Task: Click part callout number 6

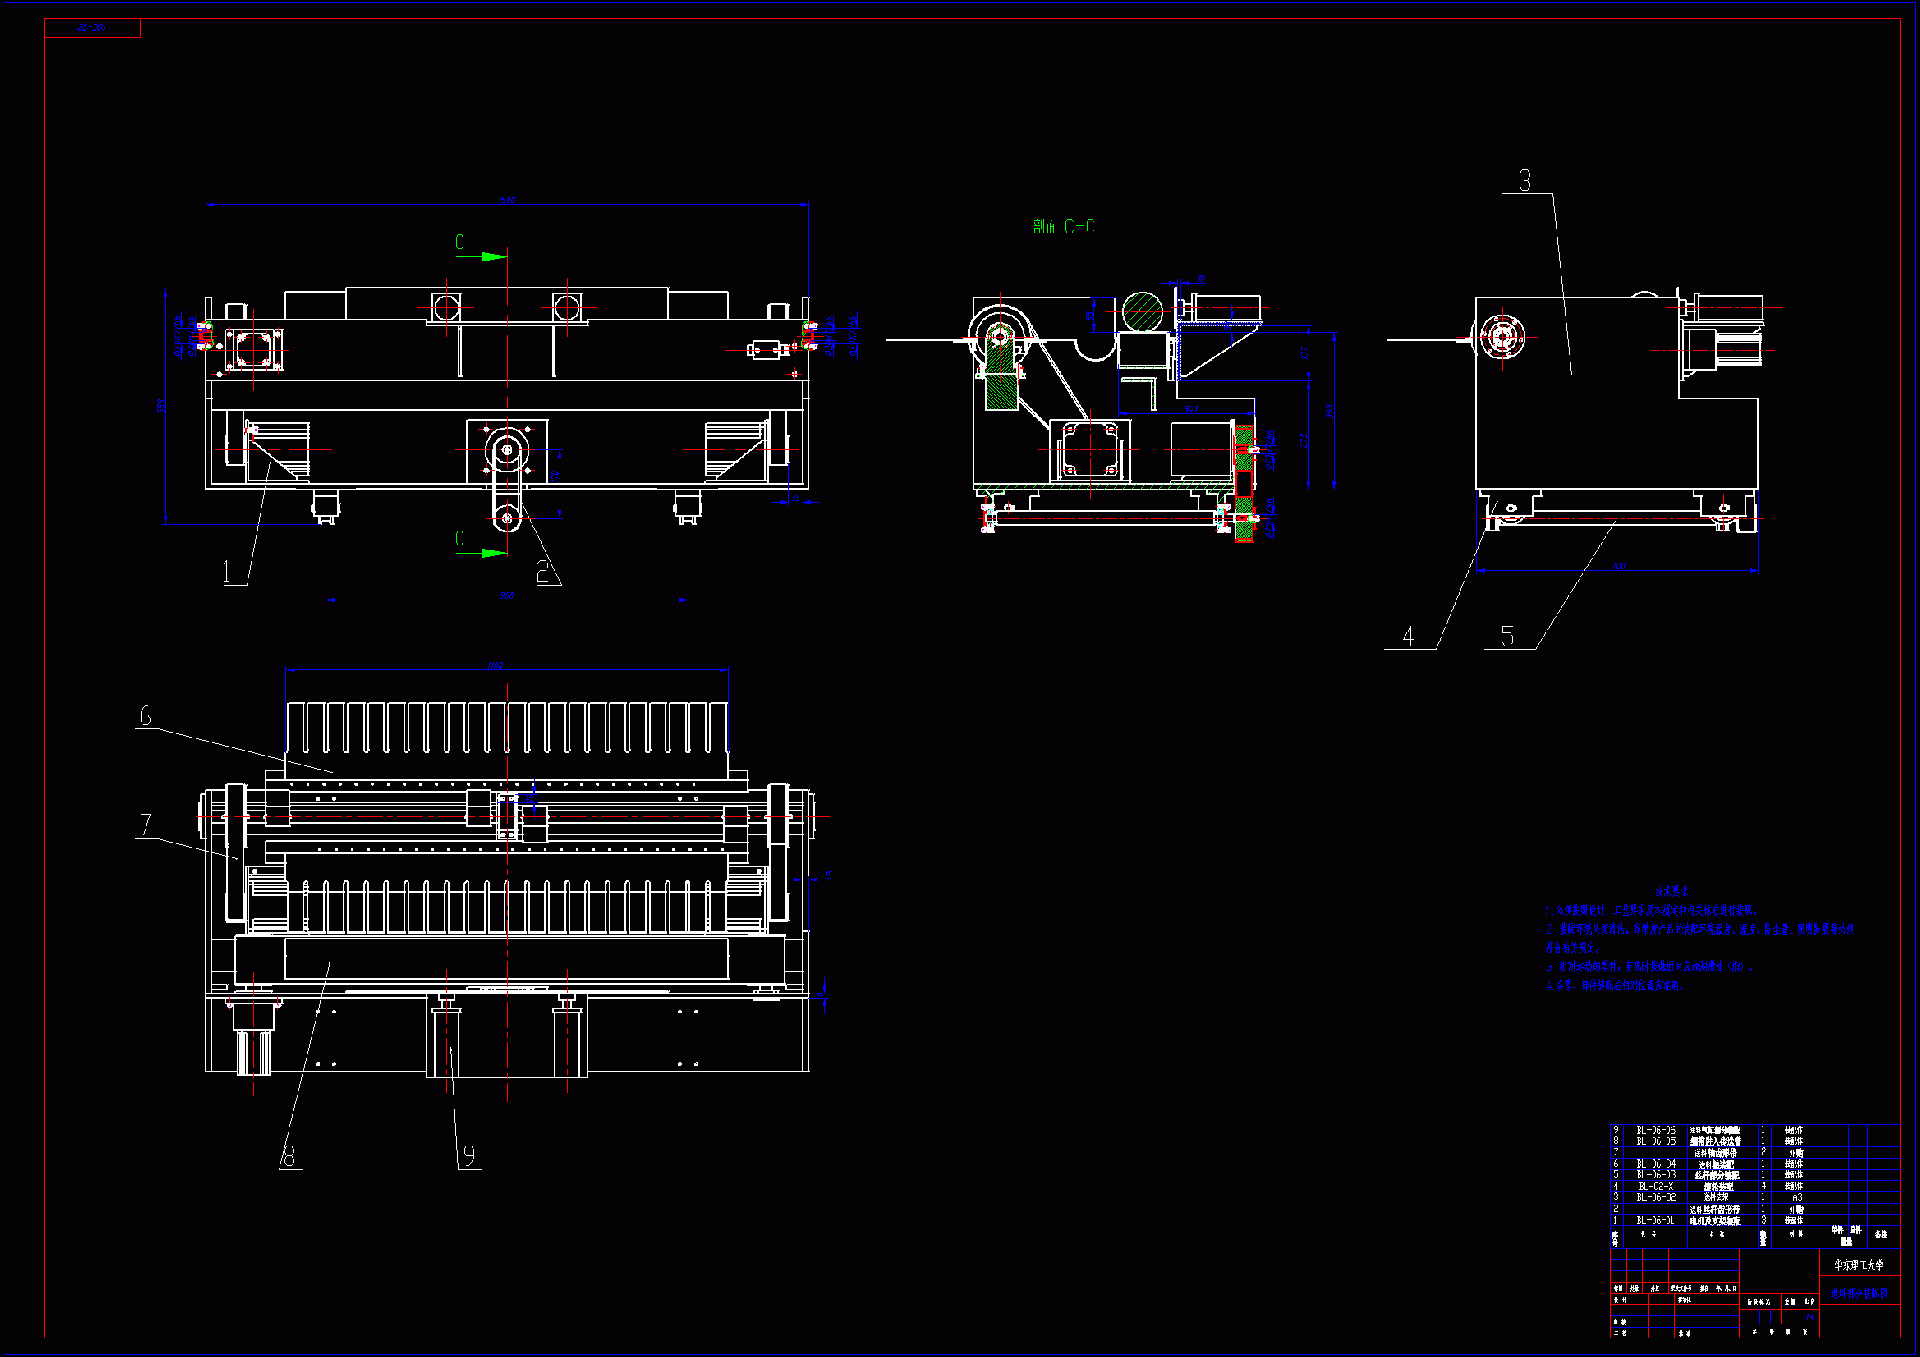Action: coord(146,716)
